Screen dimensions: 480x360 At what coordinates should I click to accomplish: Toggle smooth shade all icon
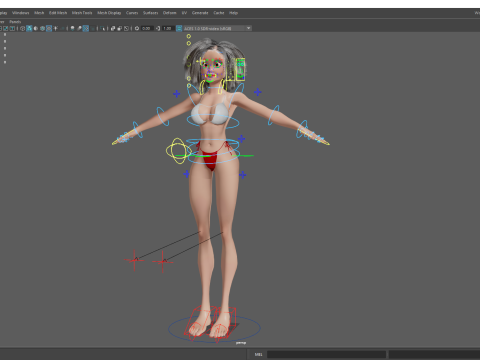[29, 28]
